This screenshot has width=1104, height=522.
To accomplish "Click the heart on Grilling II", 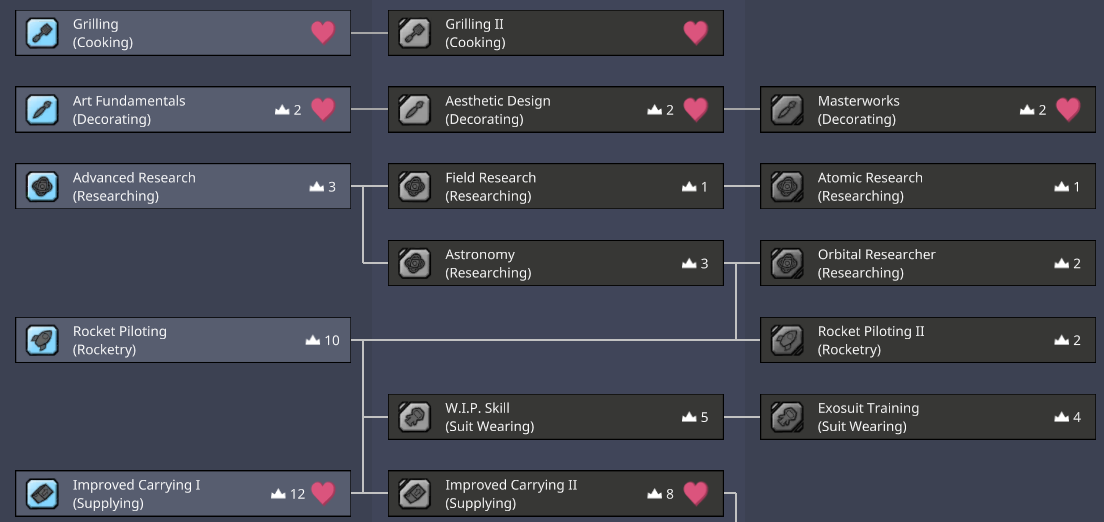I will click(695, 33).
